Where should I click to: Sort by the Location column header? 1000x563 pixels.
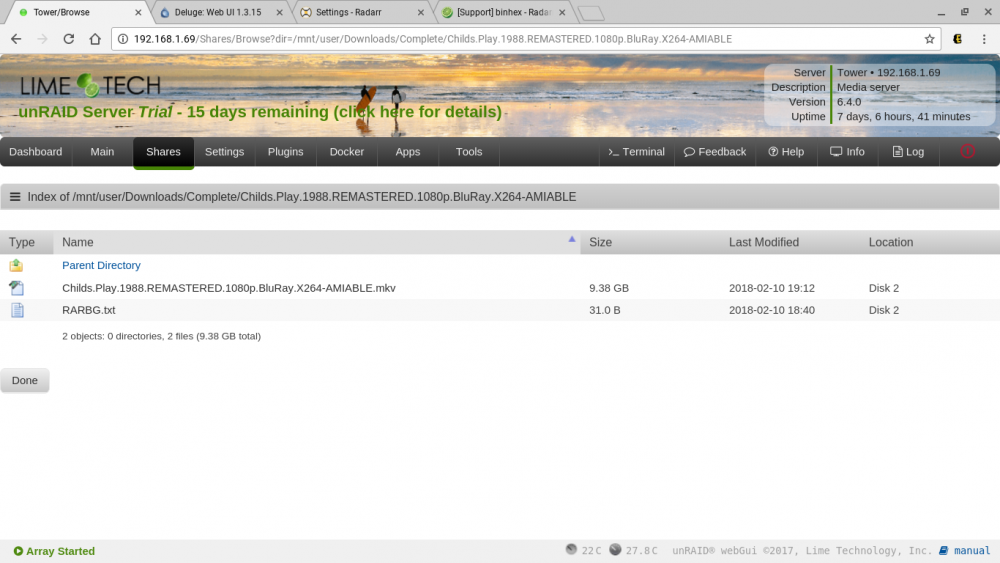(930, 242)
